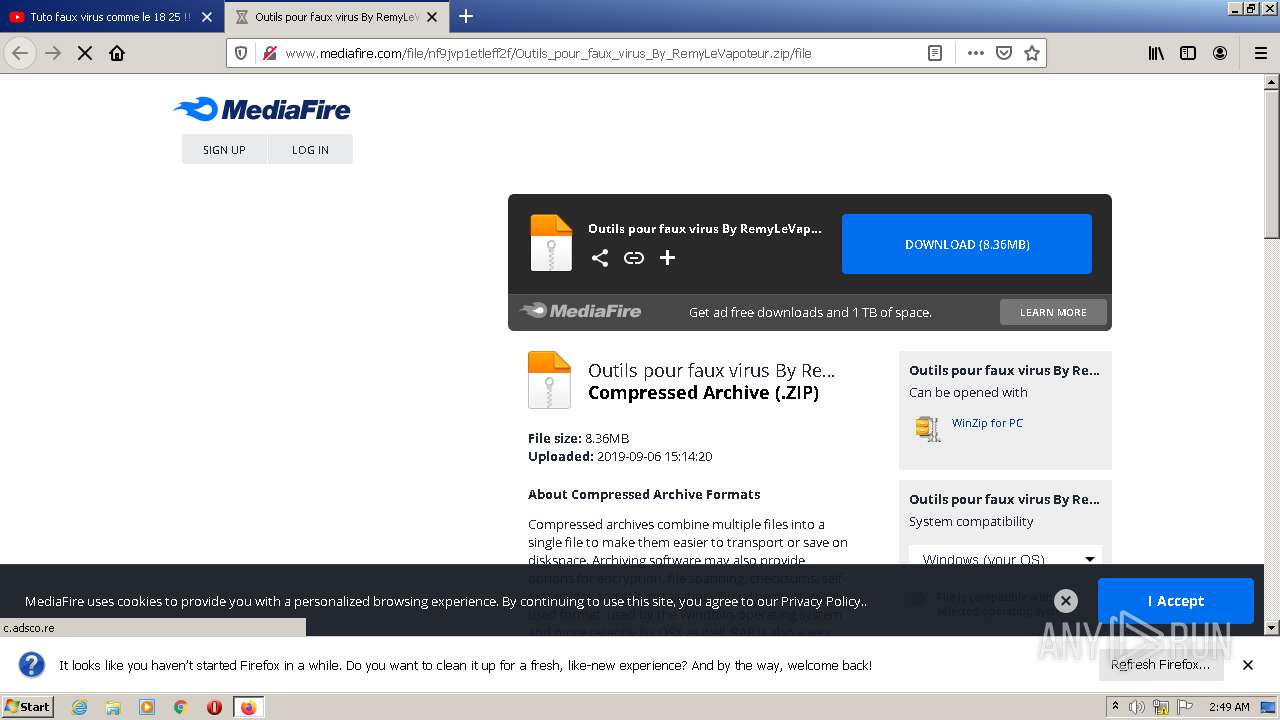The image size is (1280, 720).
Task: Open WinZip for PC link
Action: click(x=987, y=423)
